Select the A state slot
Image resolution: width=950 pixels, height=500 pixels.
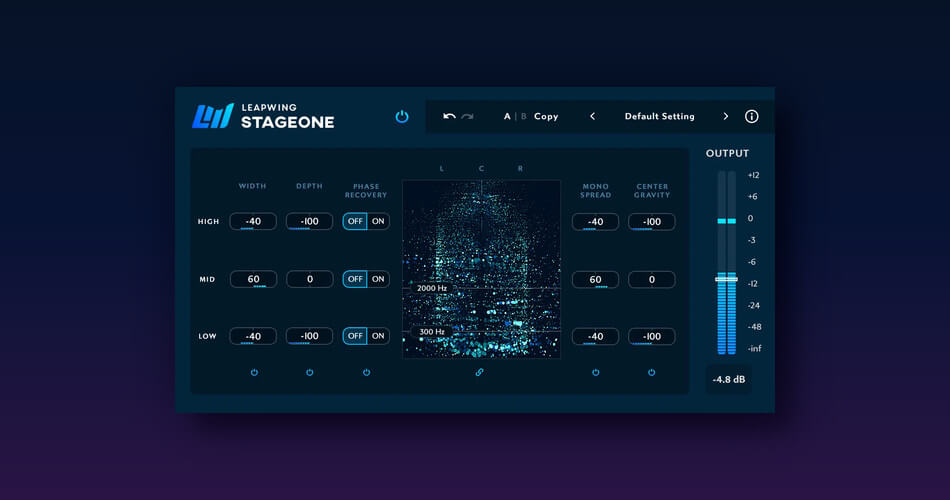(x=507, y=116)
